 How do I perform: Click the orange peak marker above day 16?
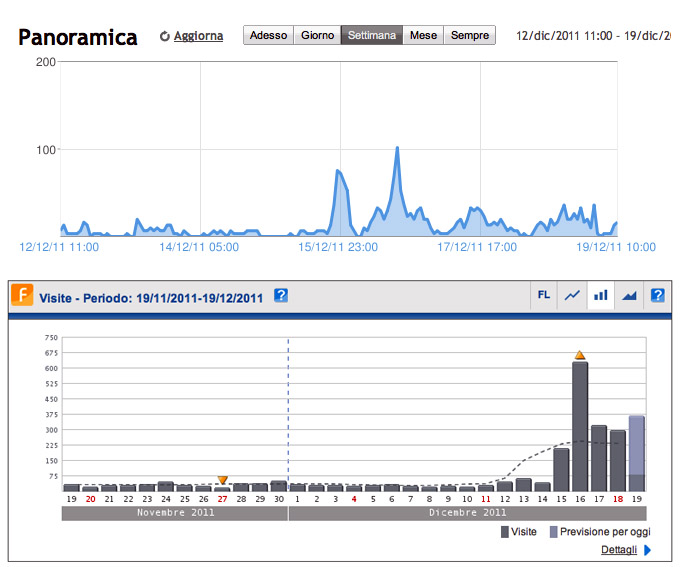pyautogui.click(x=580, y=355)
